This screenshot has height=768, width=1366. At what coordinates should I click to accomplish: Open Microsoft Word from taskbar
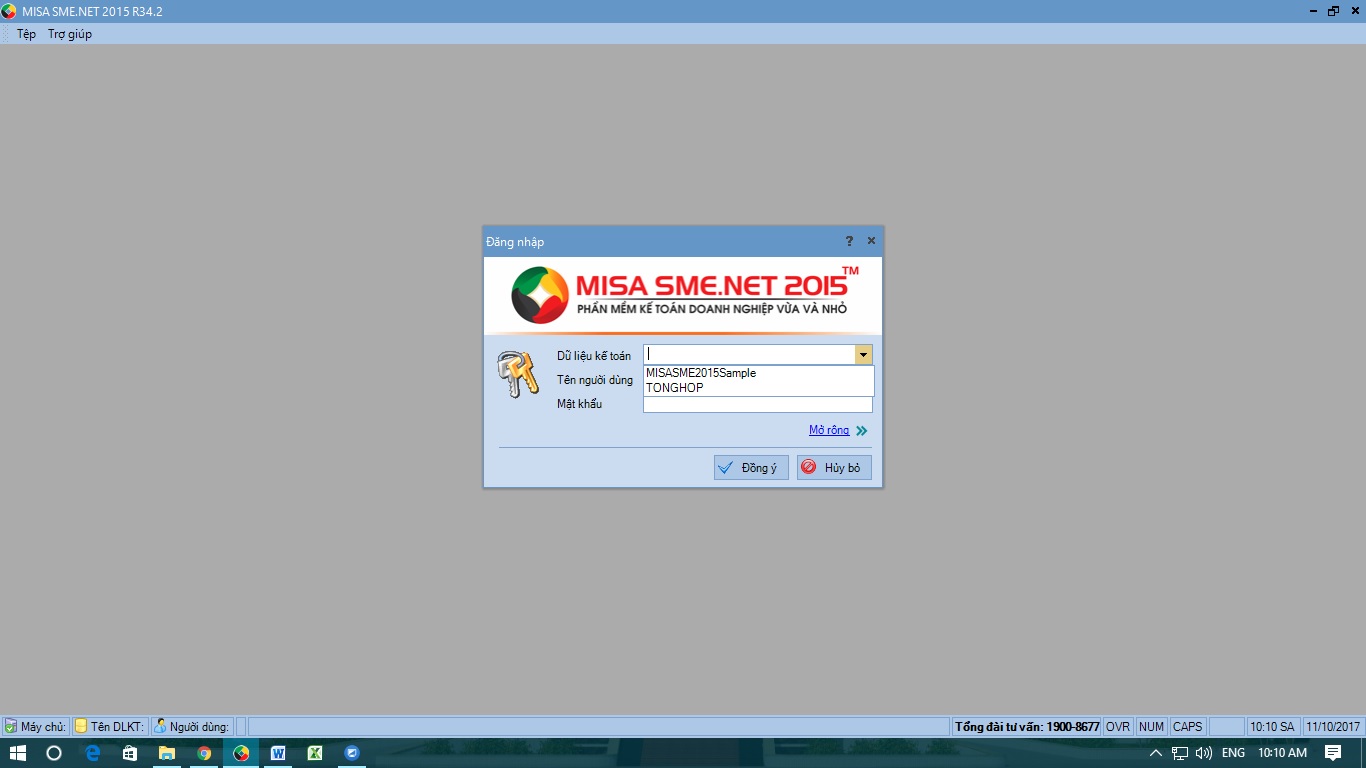(x=278, y=753)
